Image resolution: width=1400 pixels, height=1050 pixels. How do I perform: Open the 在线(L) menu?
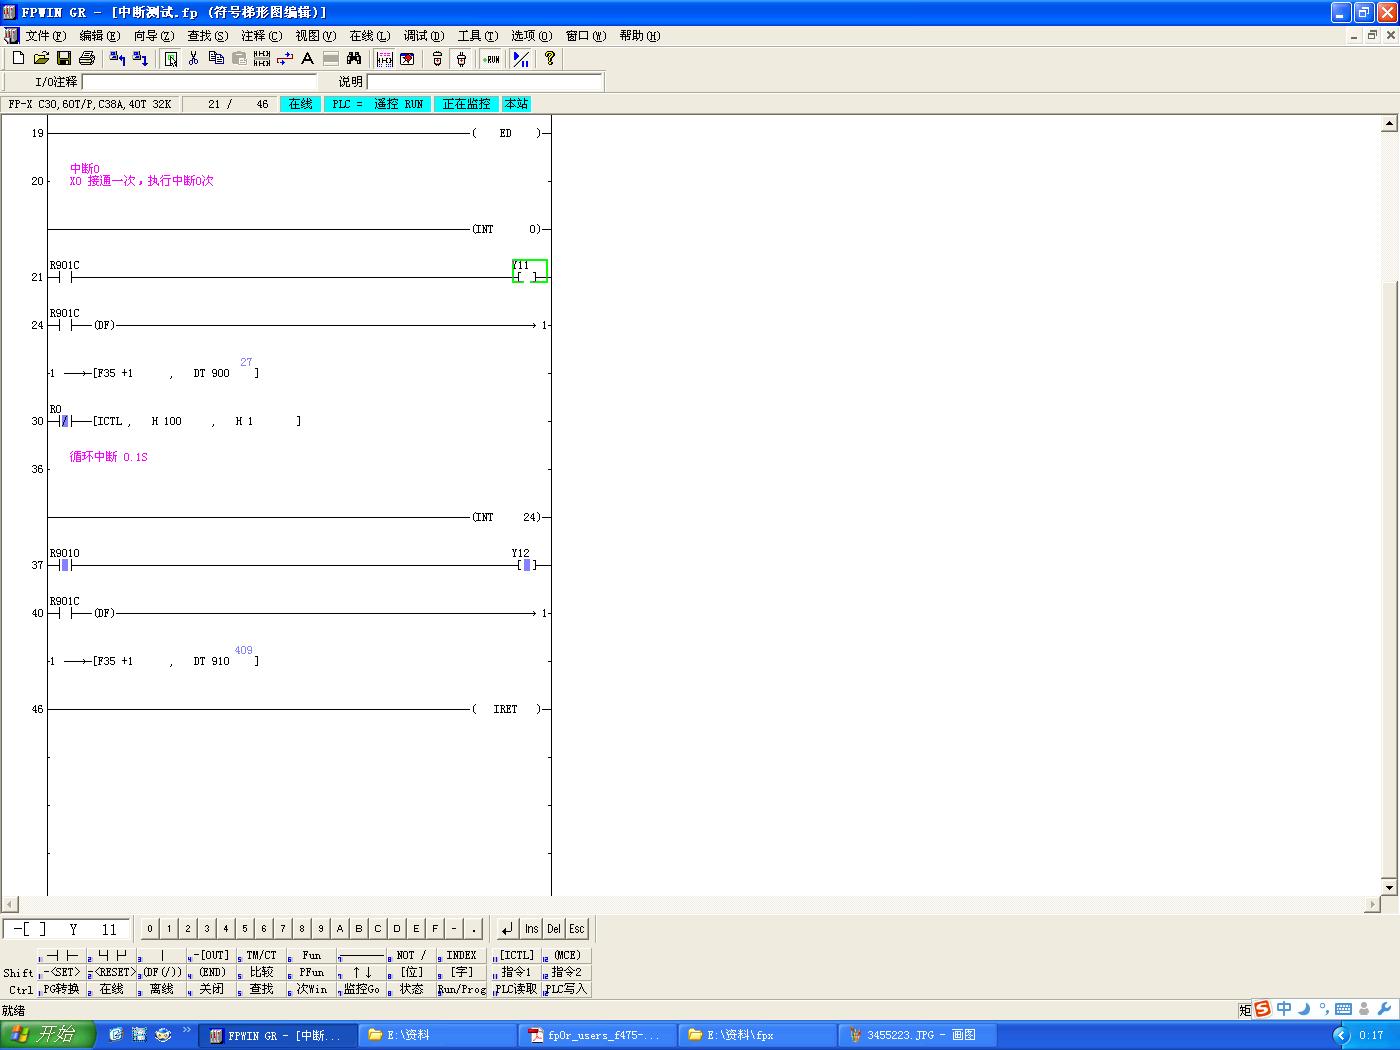point(369,36)
